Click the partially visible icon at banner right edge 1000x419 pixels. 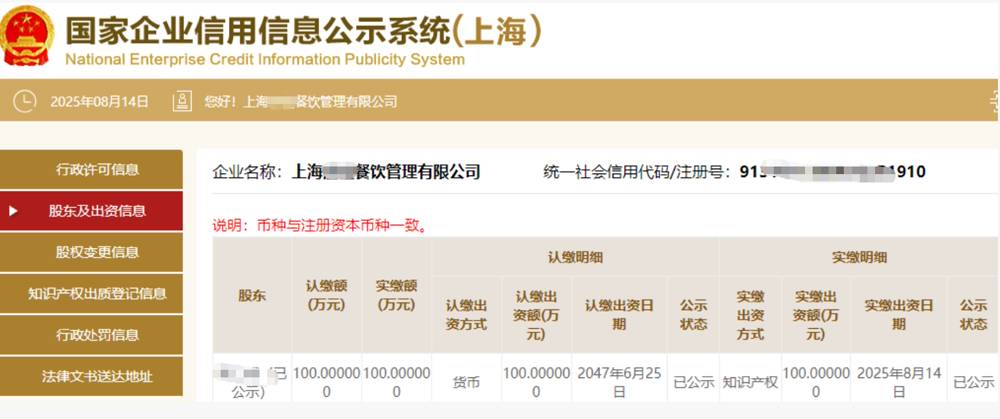994,101
